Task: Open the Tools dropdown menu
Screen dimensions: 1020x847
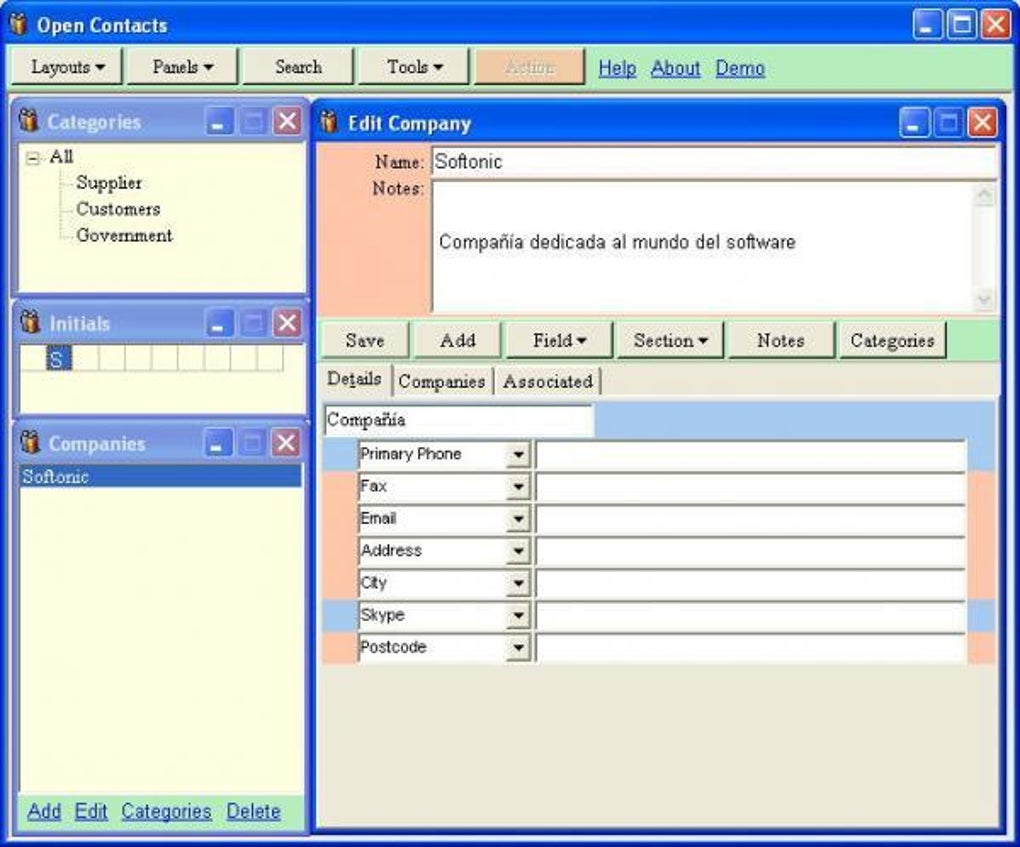Action: pyautogui.click(x=414, y=67)
